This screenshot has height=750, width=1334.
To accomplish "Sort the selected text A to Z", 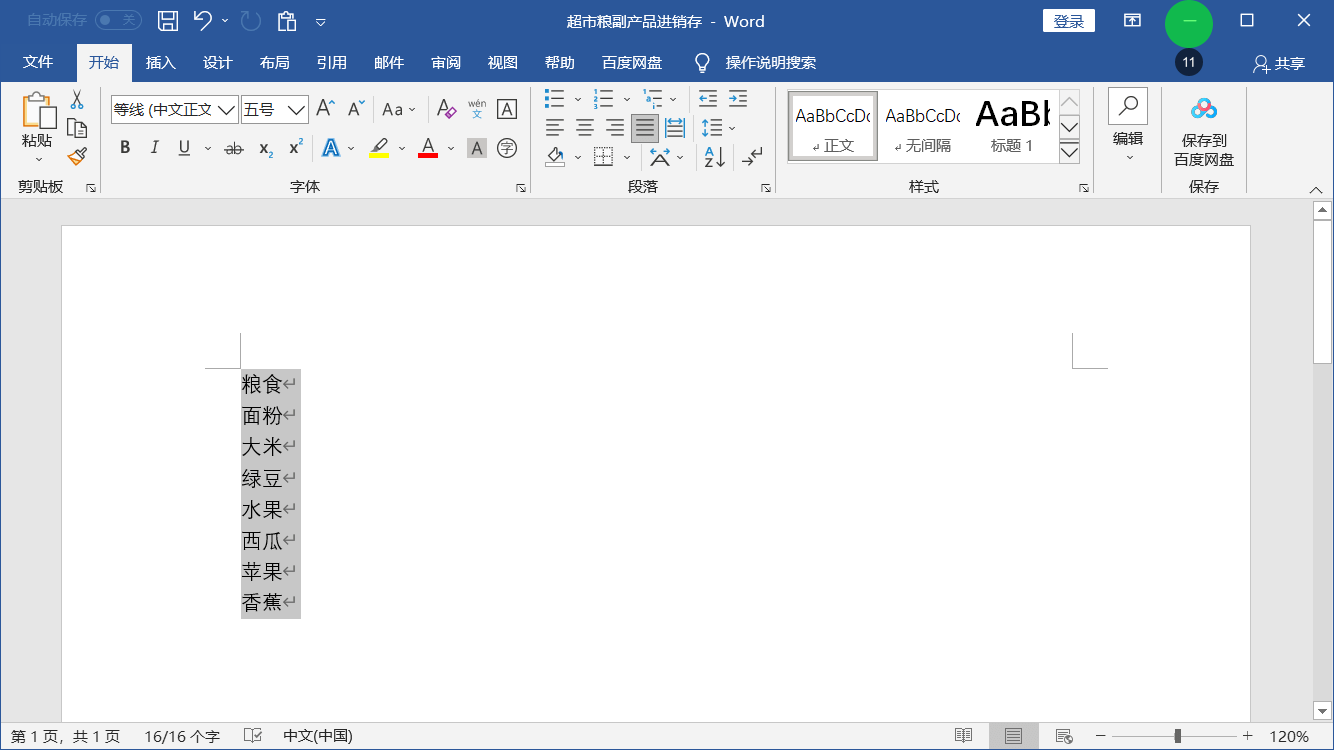I will [715, 157].
